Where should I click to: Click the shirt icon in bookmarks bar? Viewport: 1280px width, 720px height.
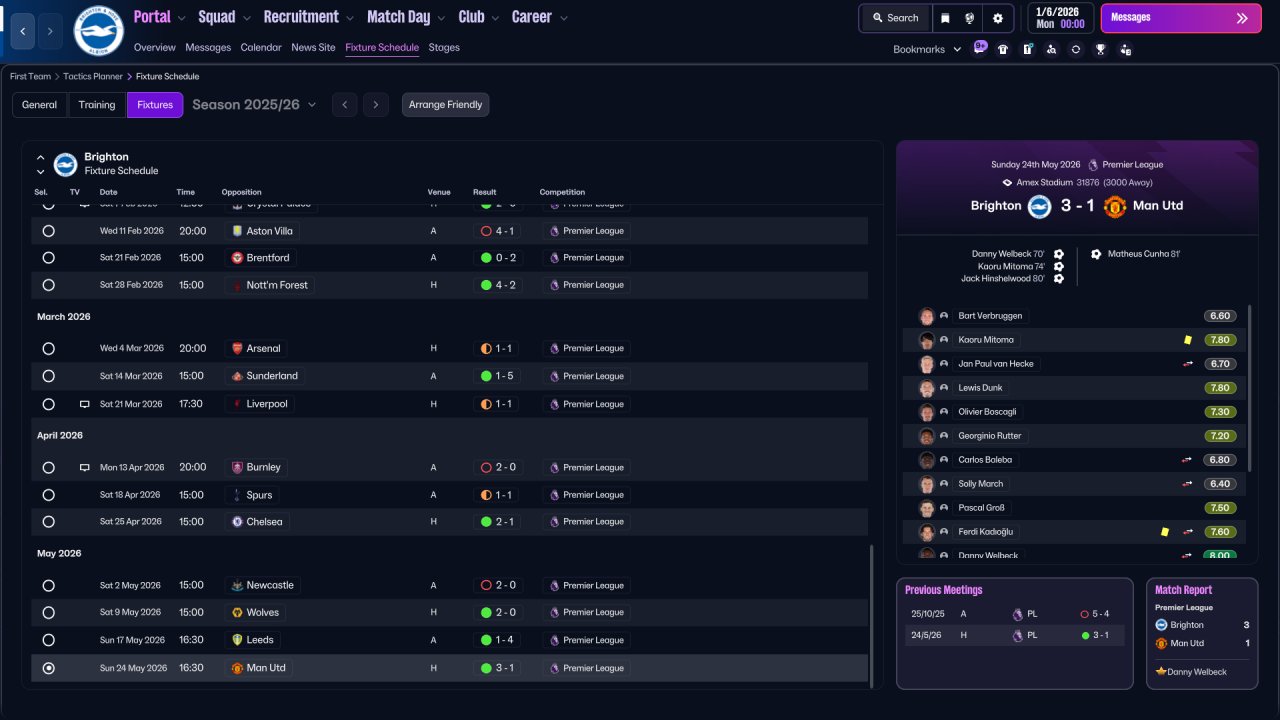click(1003, 49)
